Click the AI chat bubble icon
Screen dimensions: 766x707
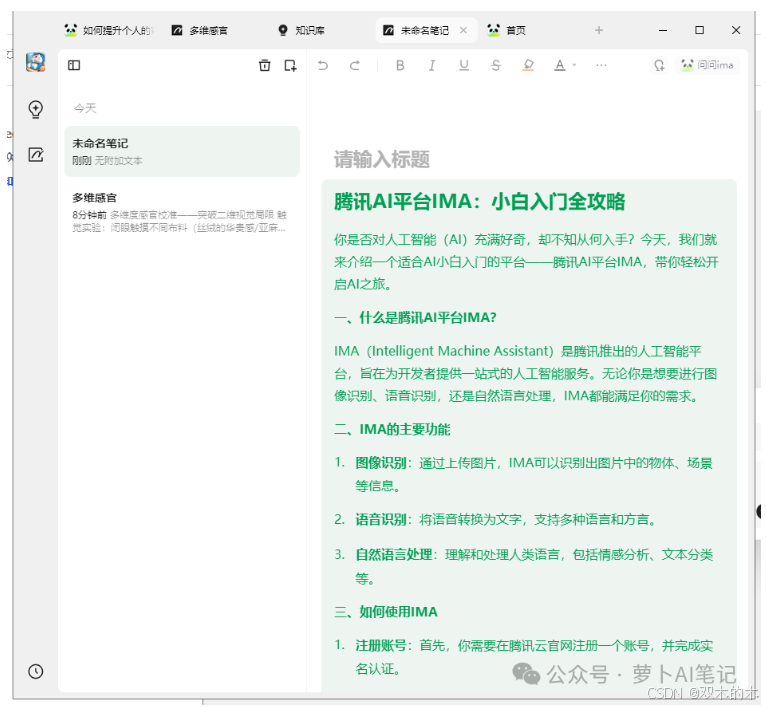tap(660, 65)
